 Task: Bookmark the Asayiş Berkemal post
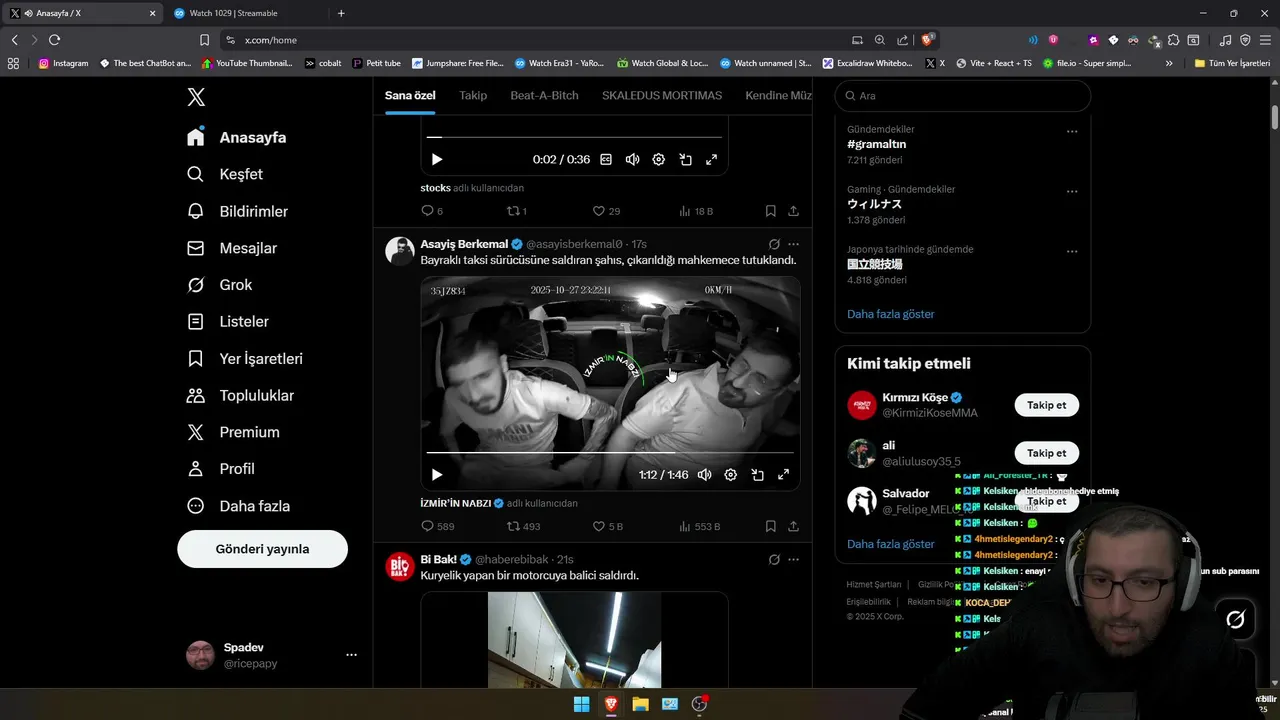pos(770,526)
